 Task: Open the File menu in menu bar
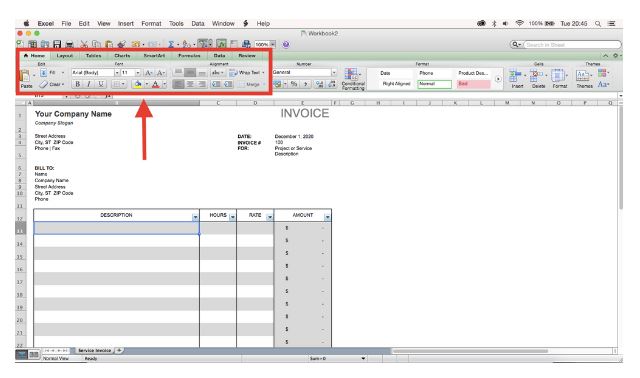66,24
